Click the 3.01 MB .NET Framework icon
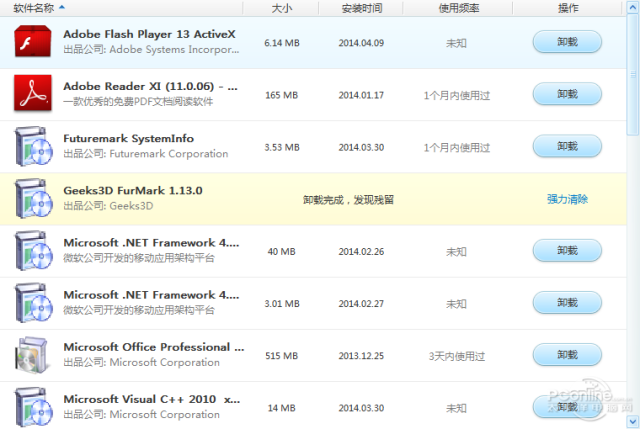 [33, 302]
